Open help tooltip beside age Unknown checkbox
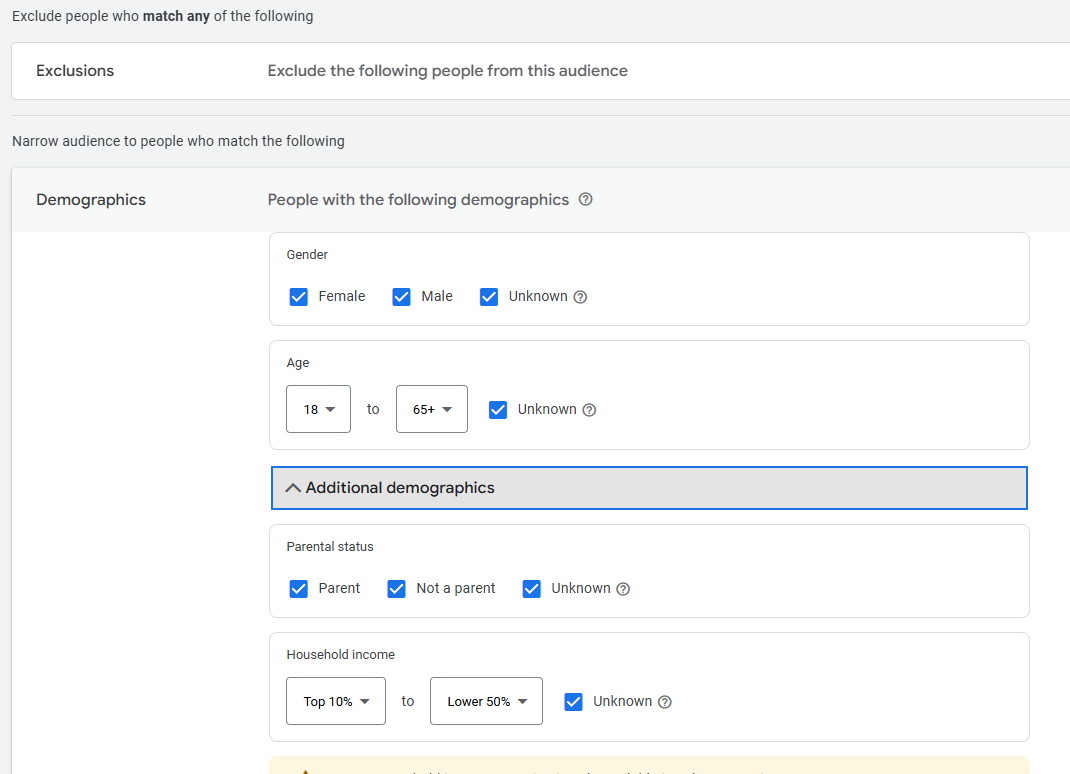The image size is (1070, 774). click(588, 409)
